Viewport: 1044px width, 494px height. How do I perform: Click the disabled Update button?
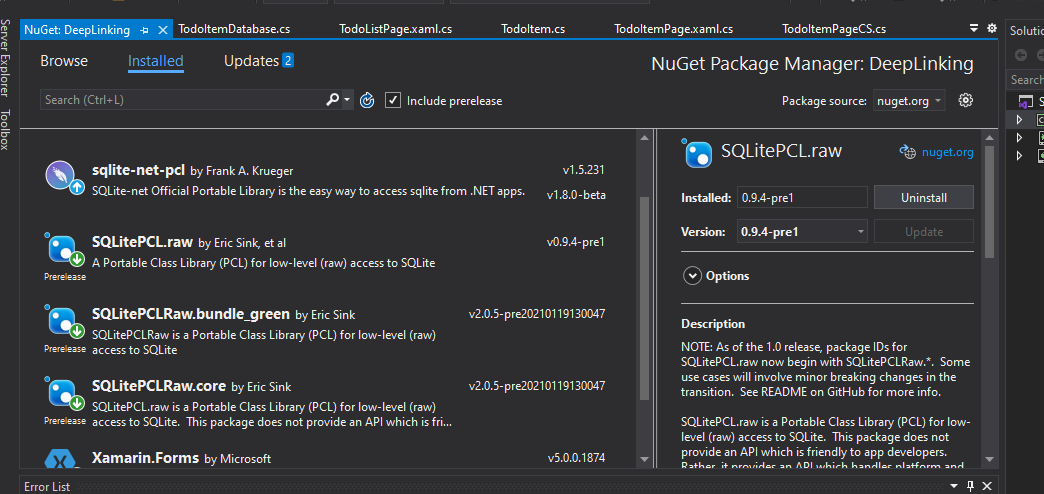tap(923, 232)
